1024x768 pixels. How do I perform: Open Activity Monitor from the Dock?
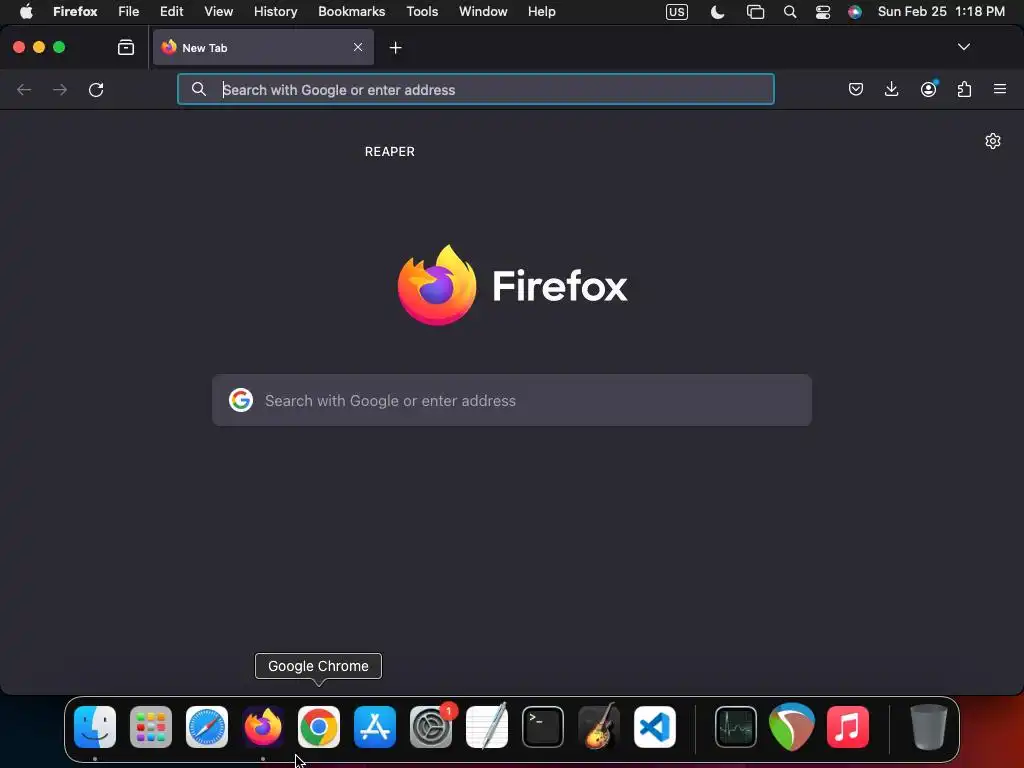tap(736, 727)
